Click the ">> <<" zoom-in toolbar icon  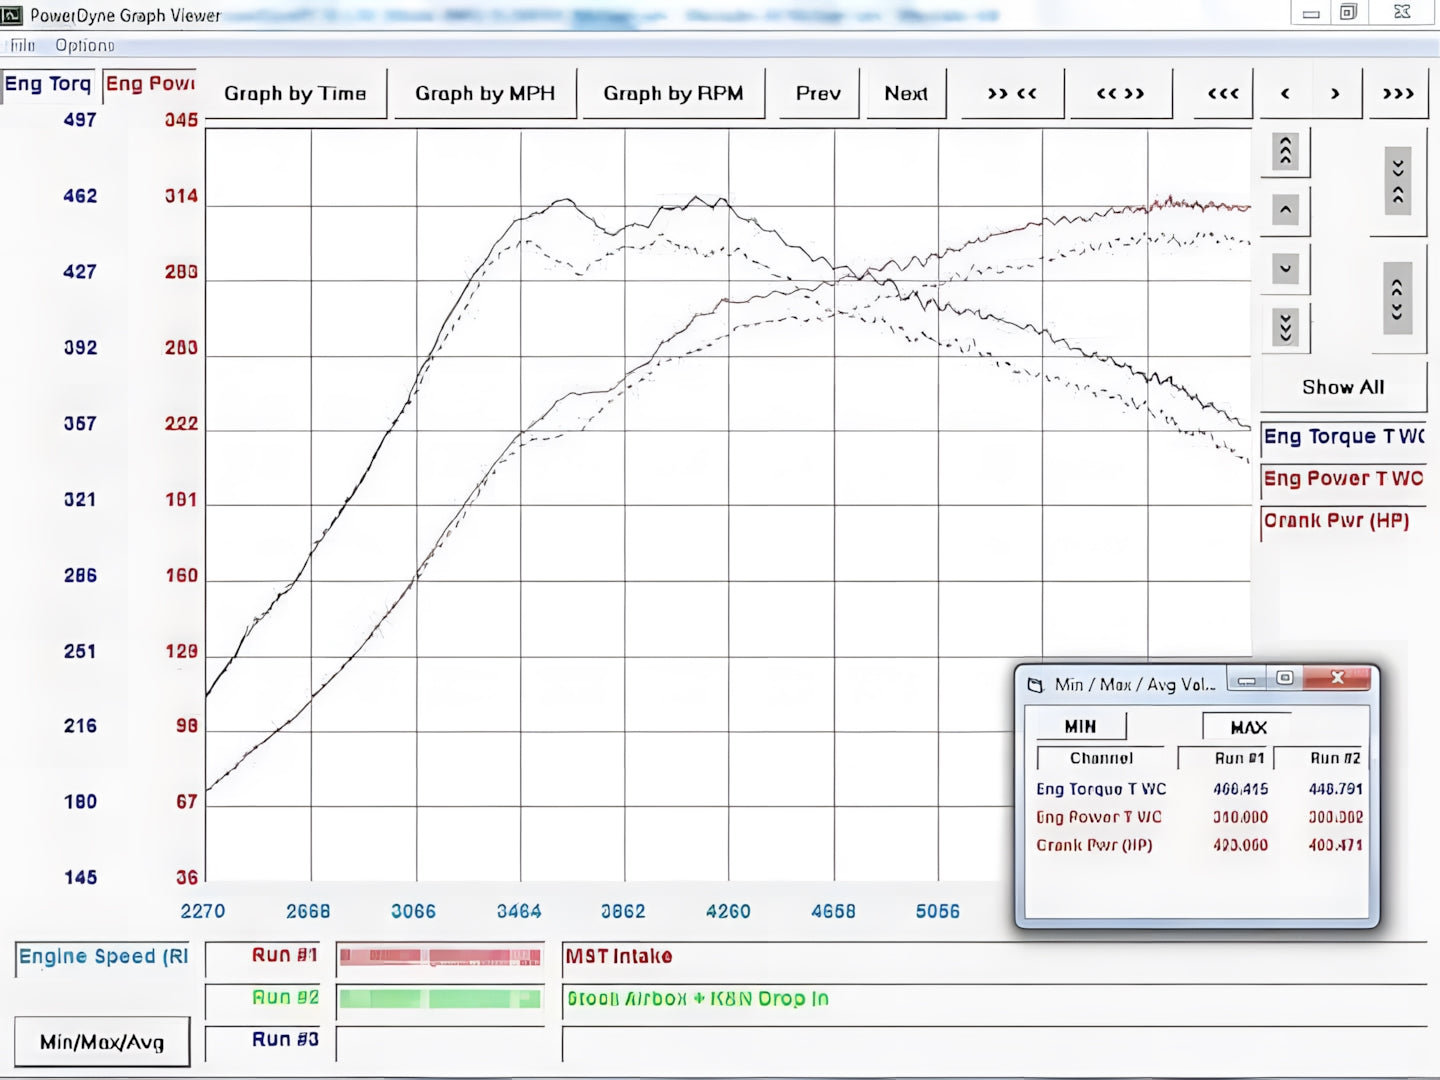point(1011,93)
